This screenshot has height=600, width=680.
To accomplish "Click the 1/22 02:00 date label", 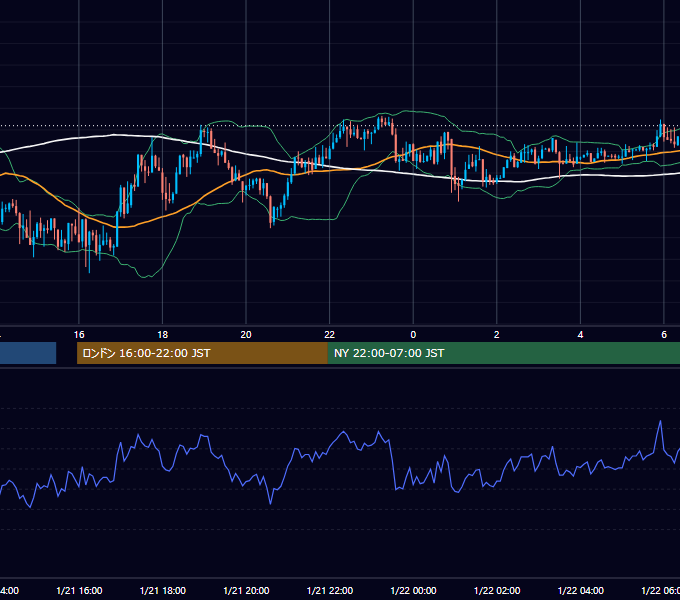I will [497, 590].
